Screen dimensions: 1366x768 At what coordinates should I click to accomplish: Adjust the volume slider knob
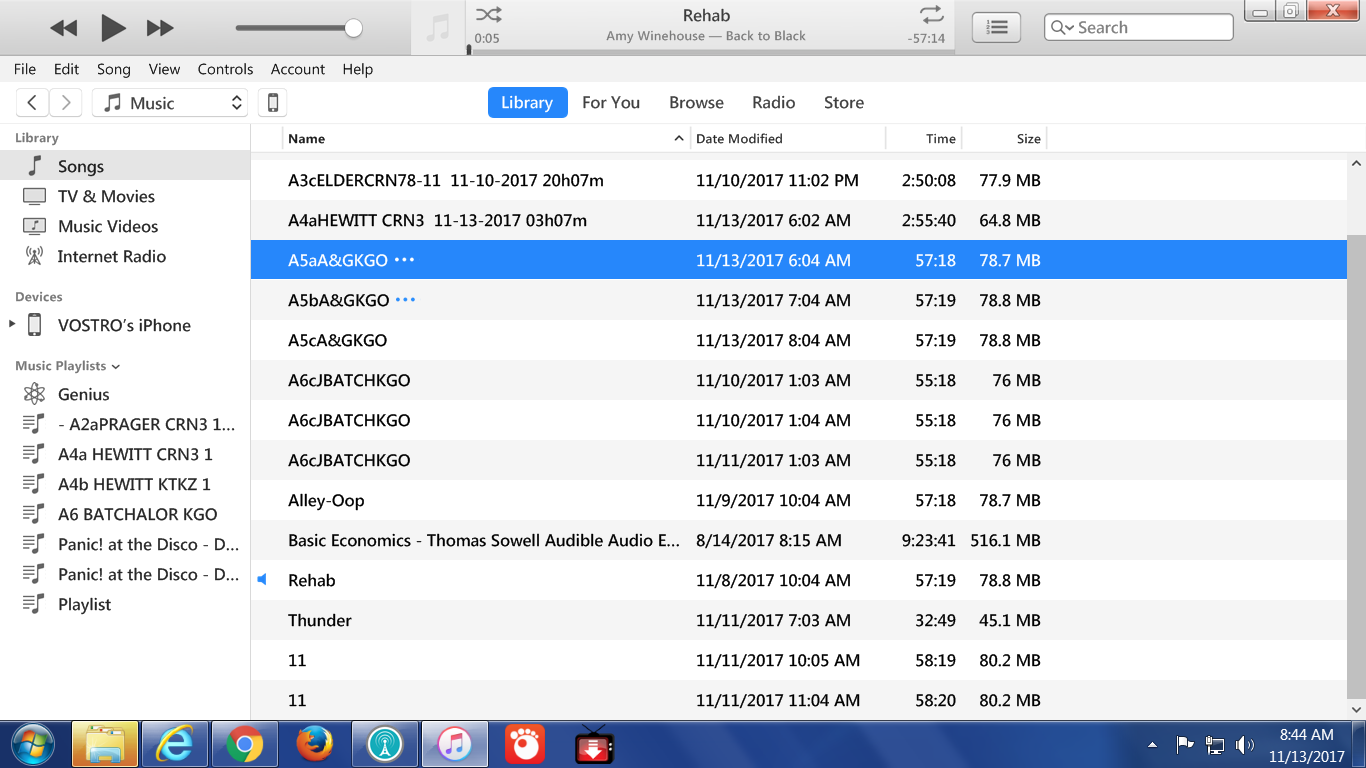click(353, 28)
